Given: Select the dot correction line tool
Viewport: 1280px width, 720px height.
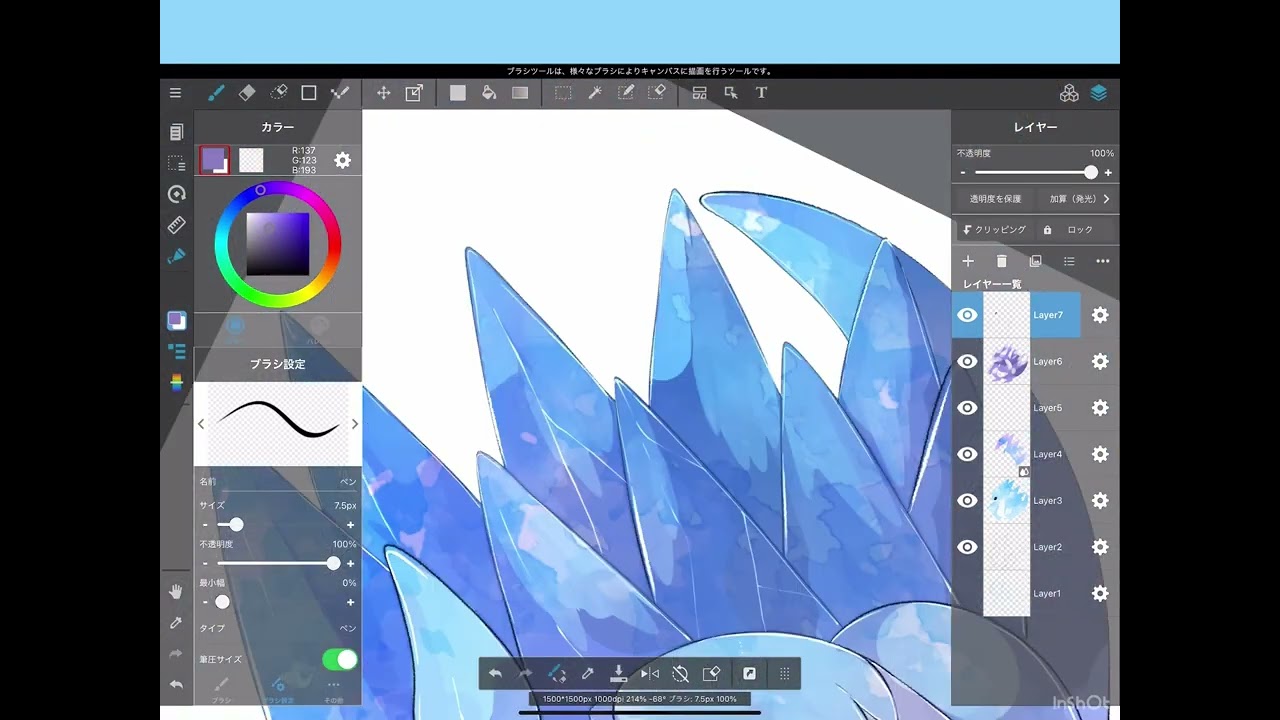Looking at the screenshot, I should [x=340, y=93].
